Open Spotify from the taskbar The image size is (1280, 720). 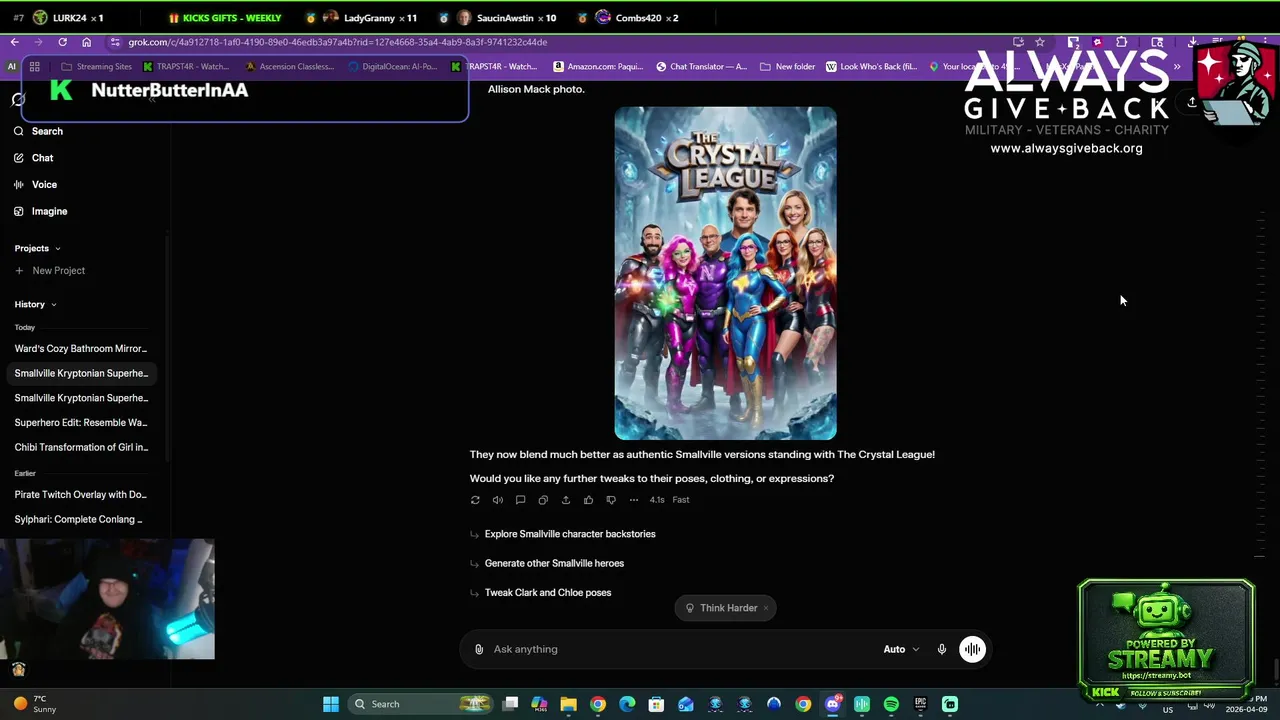click(x=891, y=704)
